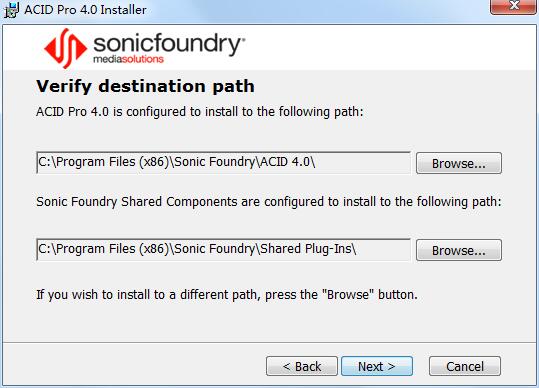The image size is (539, 388).
Task: Browse for the ACID 4.0 install folder
Action: pyautogui.click(x=459, y=163)
